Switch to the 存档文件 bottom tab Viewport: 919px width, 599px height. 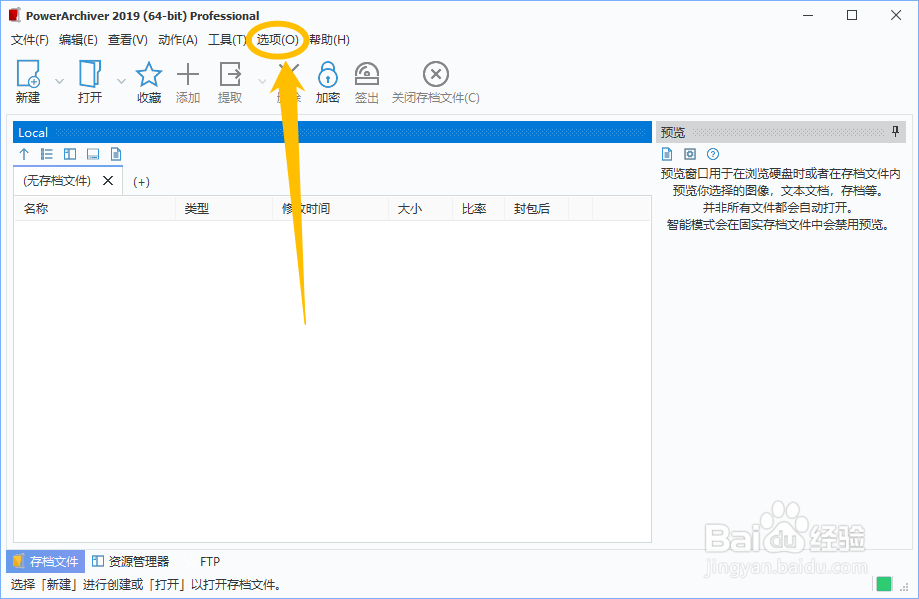click(46, 561)
